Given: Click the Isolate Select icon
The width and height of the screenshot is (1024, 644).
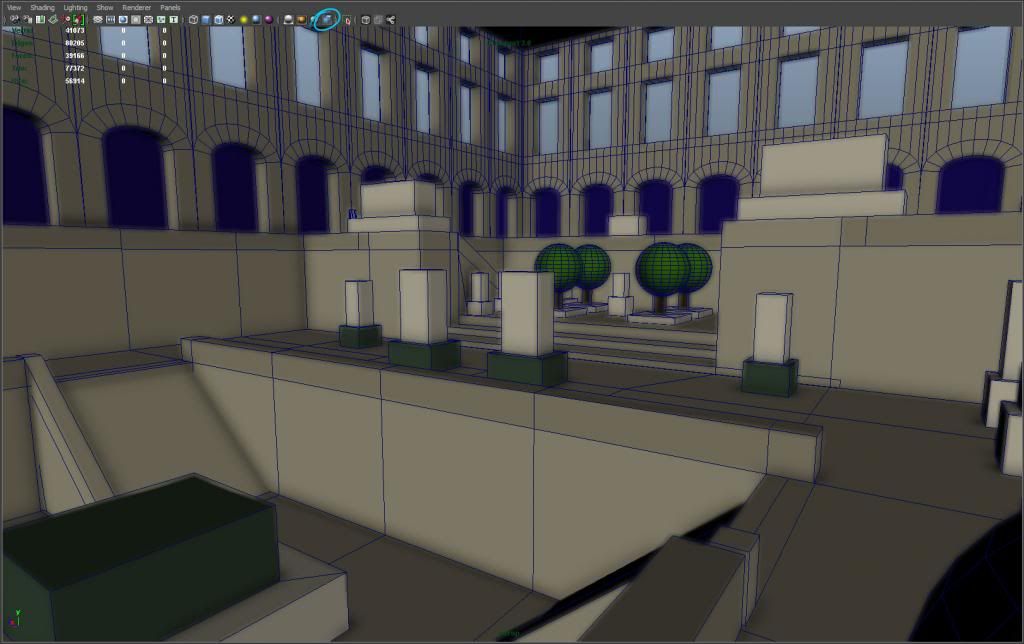Looking at the screenshot, I should pos(347,20).
